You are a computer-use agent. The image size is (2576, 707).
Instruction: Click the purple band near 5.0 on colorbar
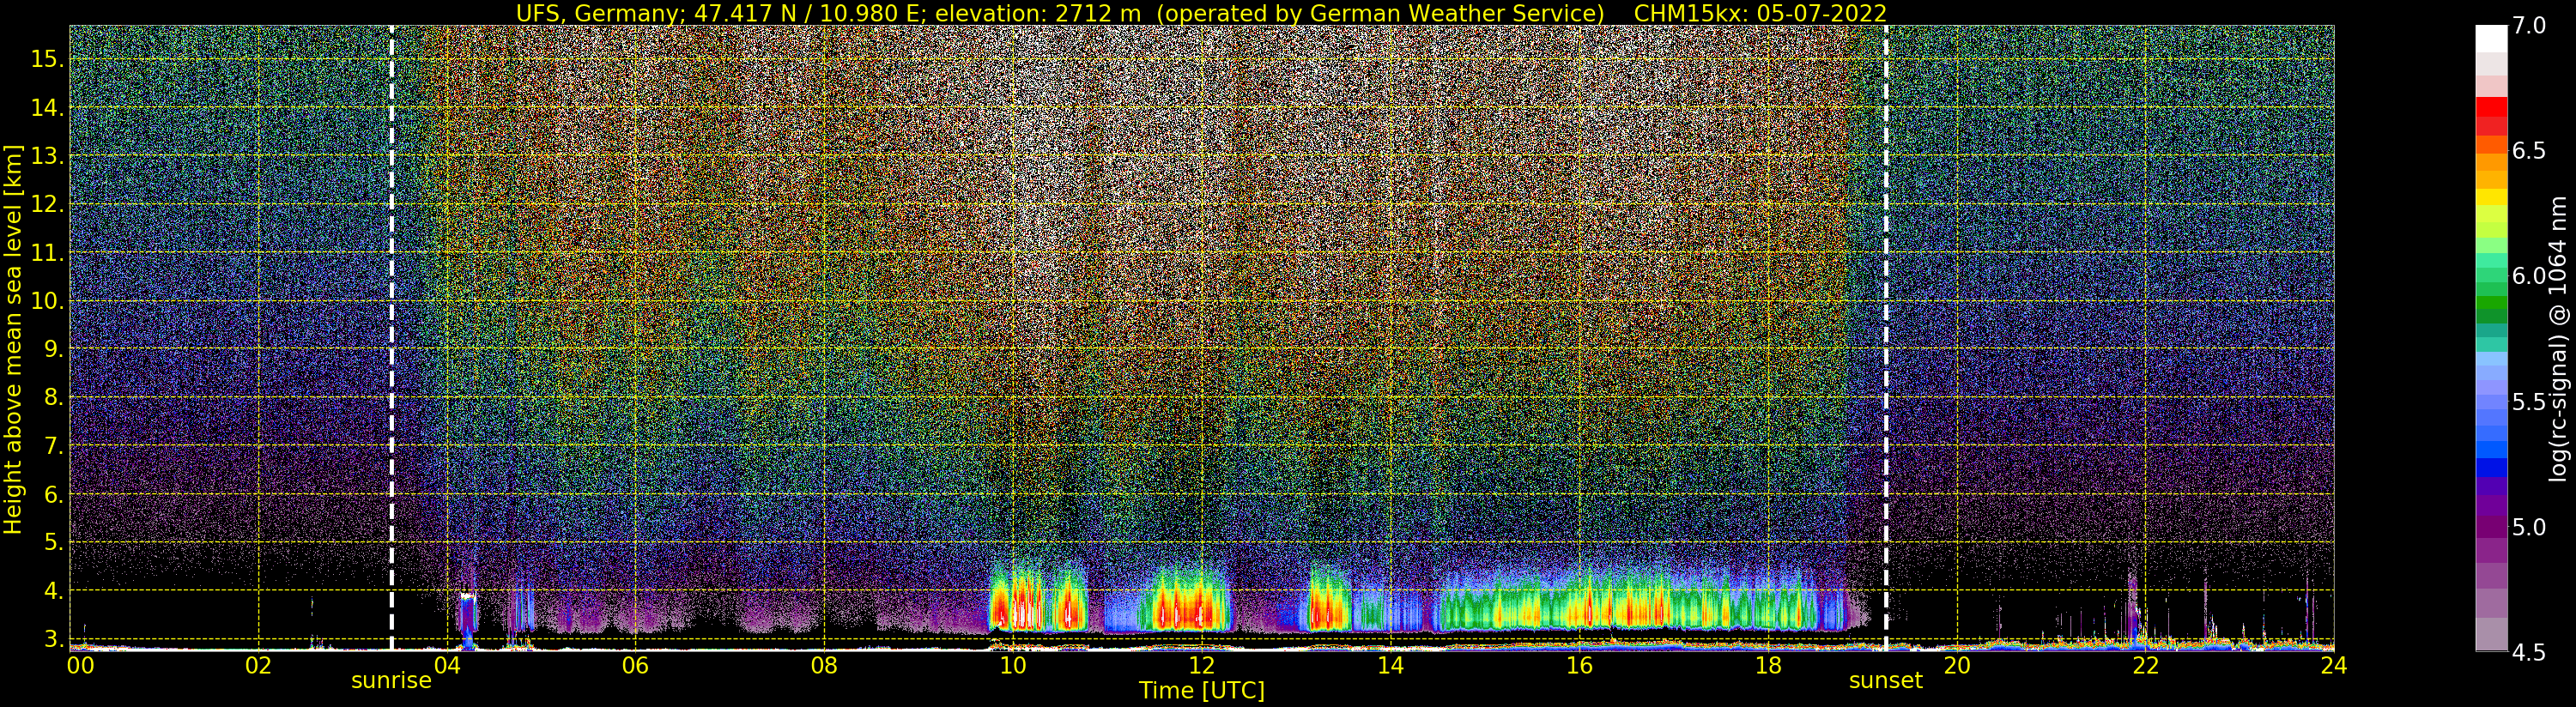click(2491, 527)
